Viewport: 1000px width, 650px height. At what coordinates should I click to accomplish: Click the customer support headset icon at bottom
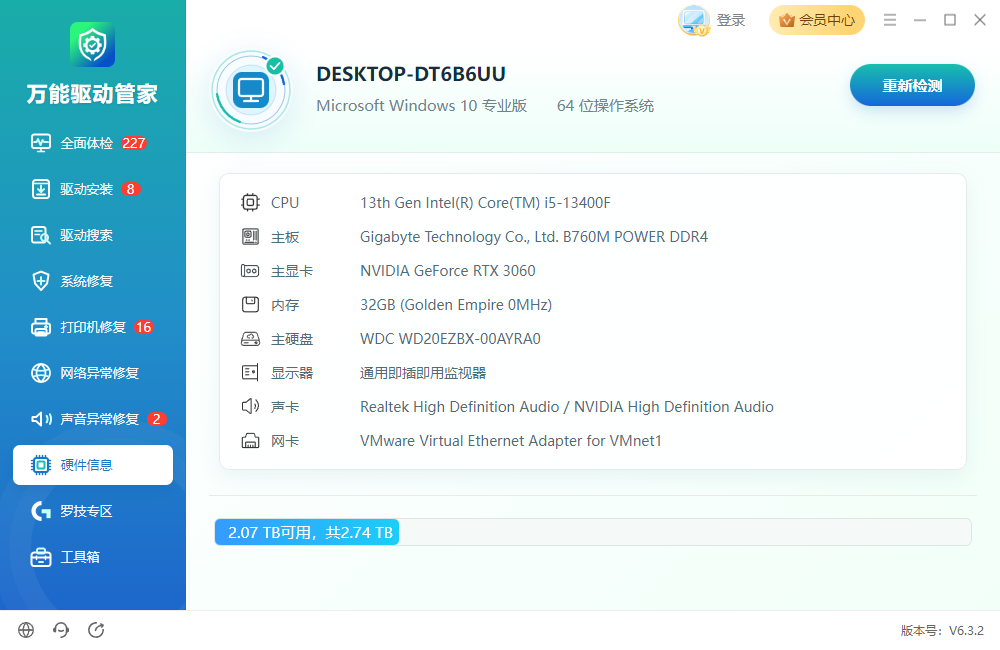coord(61,630)
